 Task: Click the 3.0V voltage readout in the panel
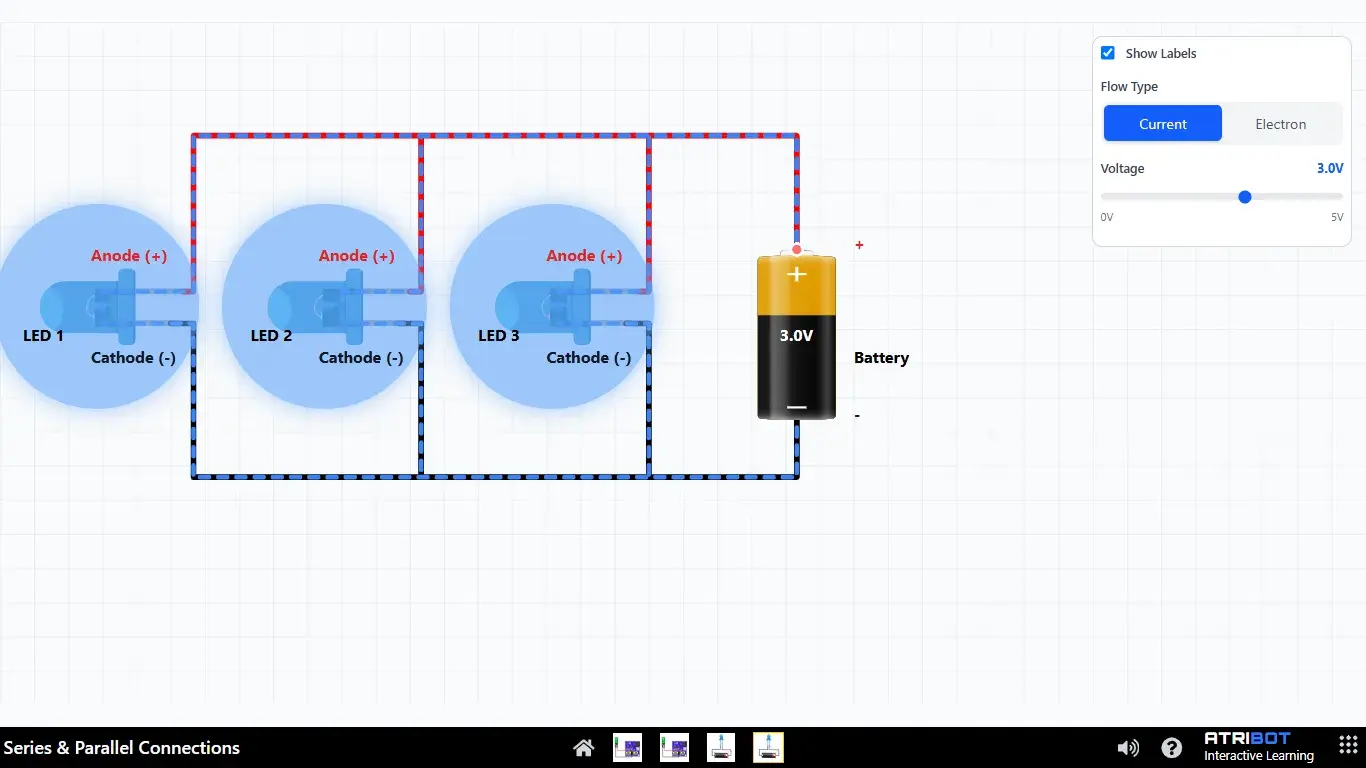click(1330, 168)
